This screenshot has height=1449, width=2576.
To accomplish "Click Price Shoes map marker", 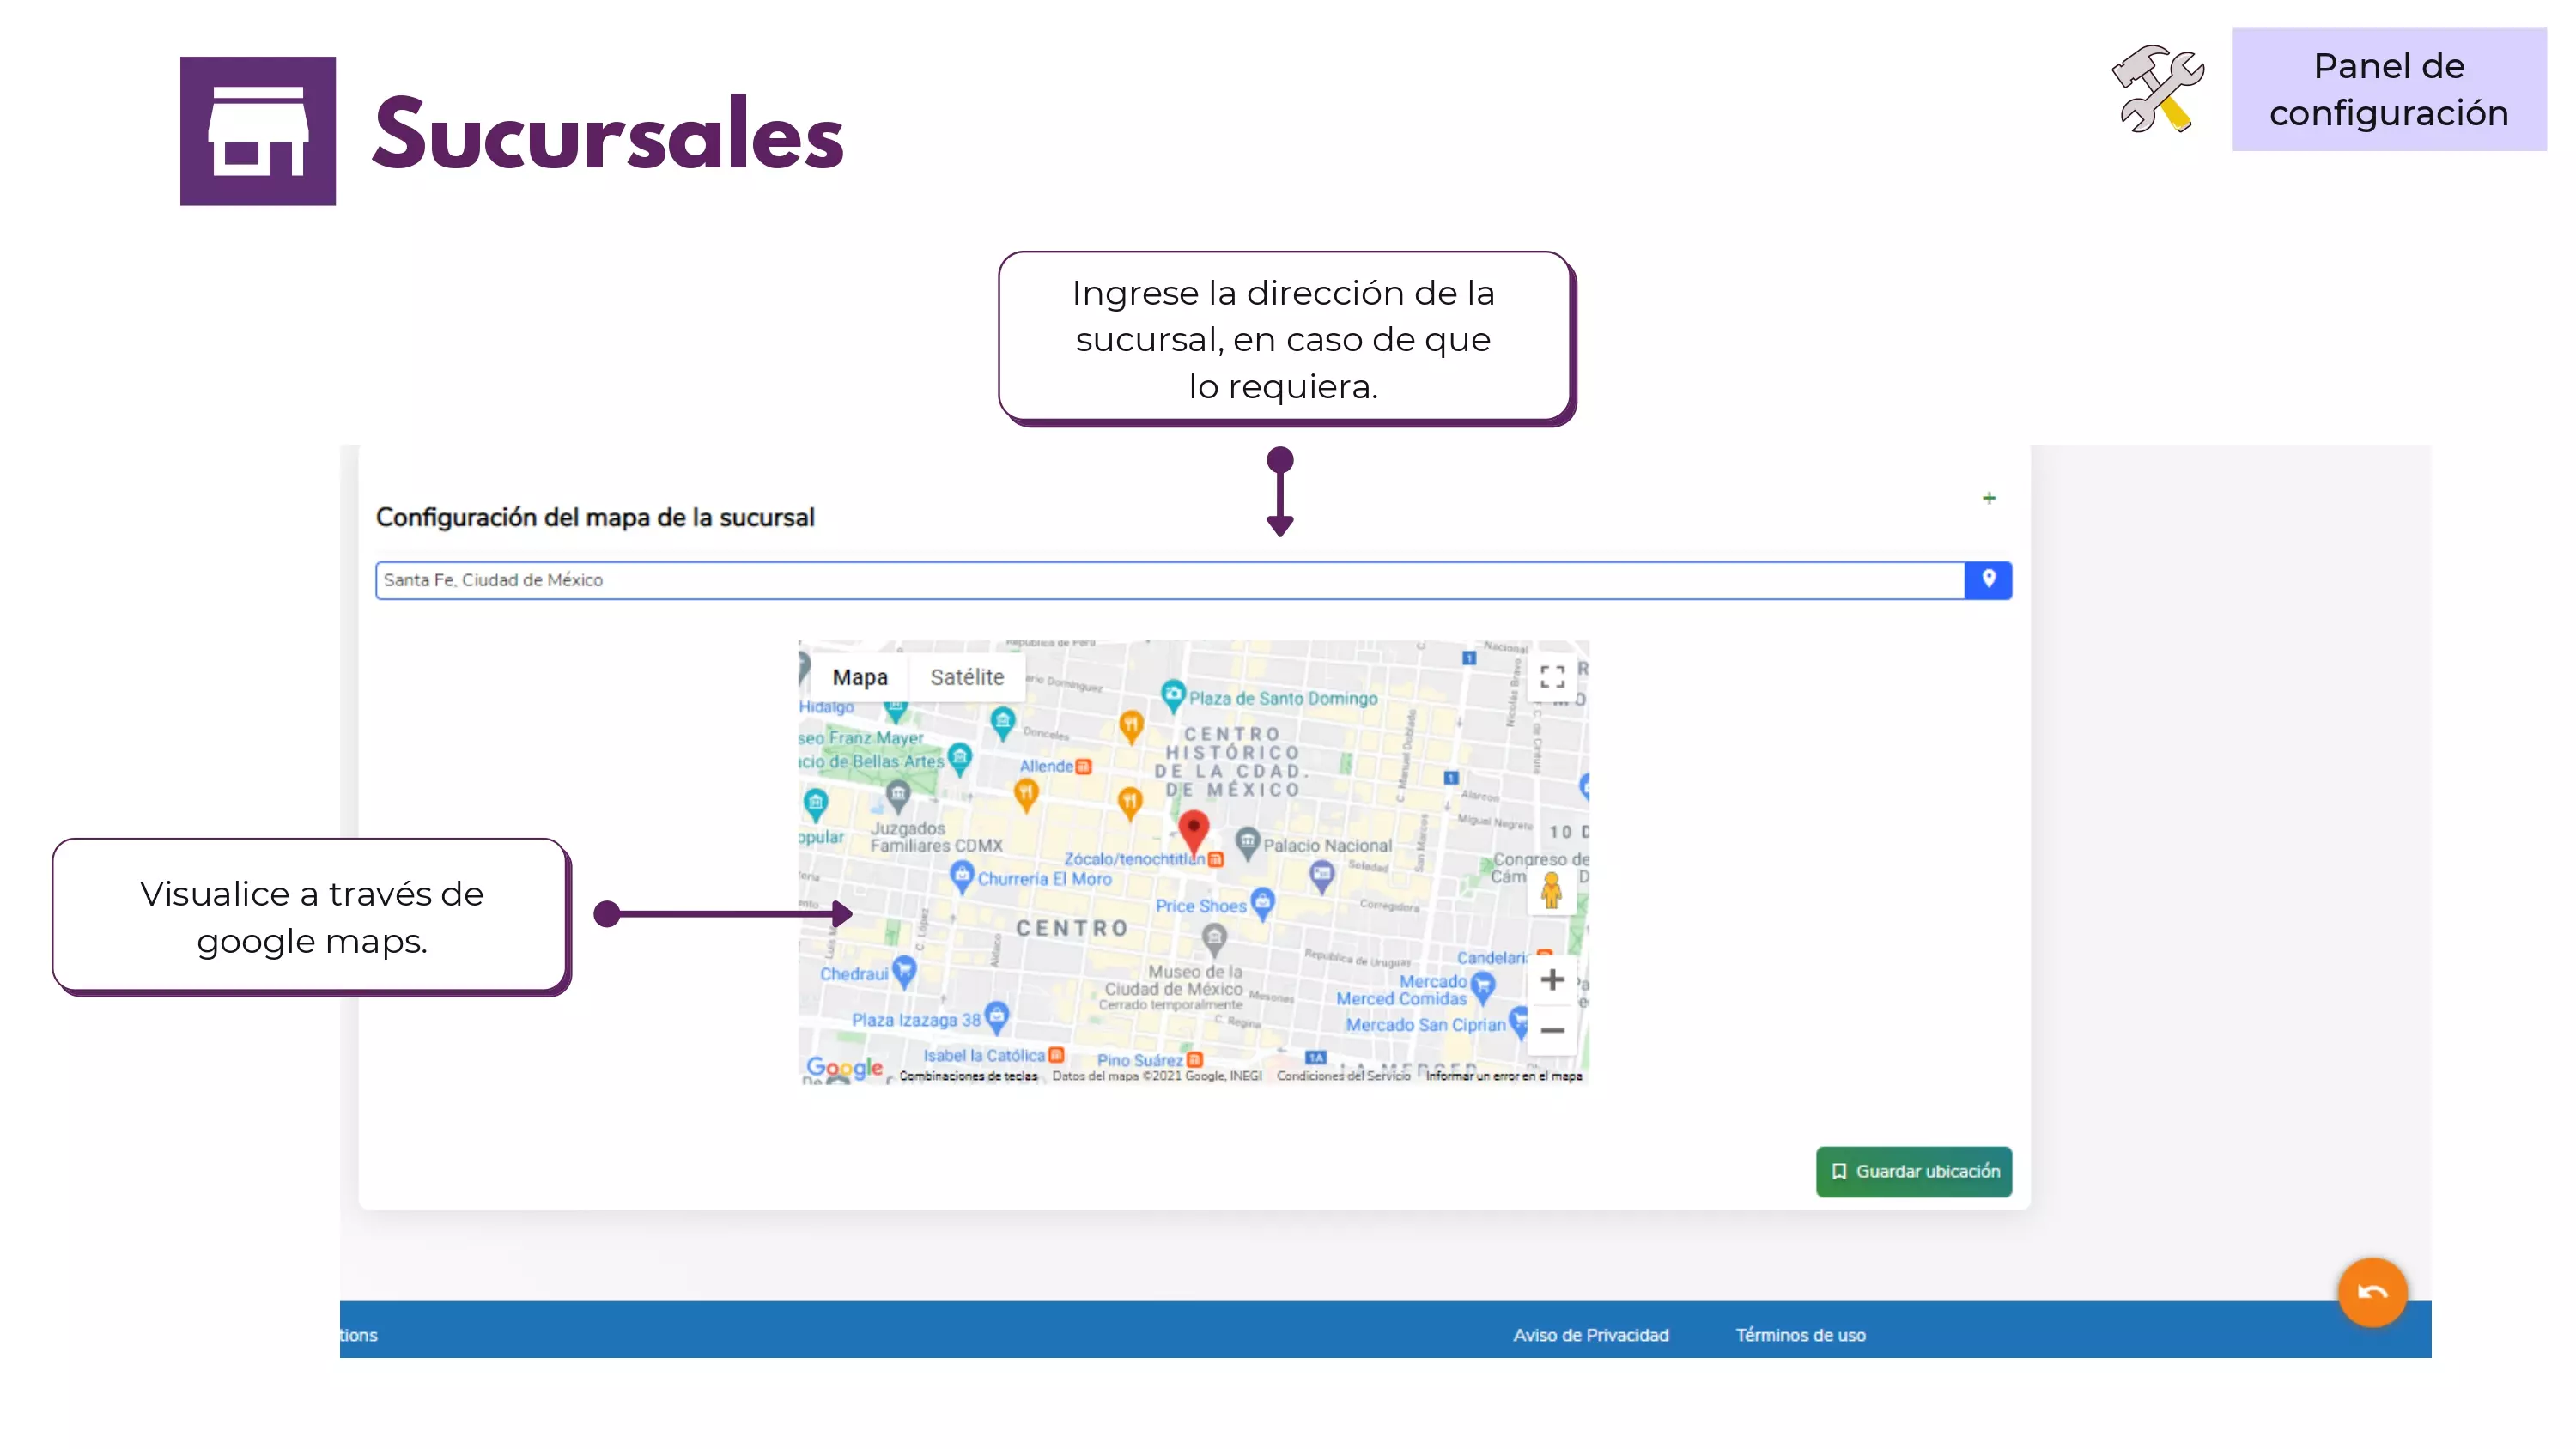I will tap(1263, 902).
